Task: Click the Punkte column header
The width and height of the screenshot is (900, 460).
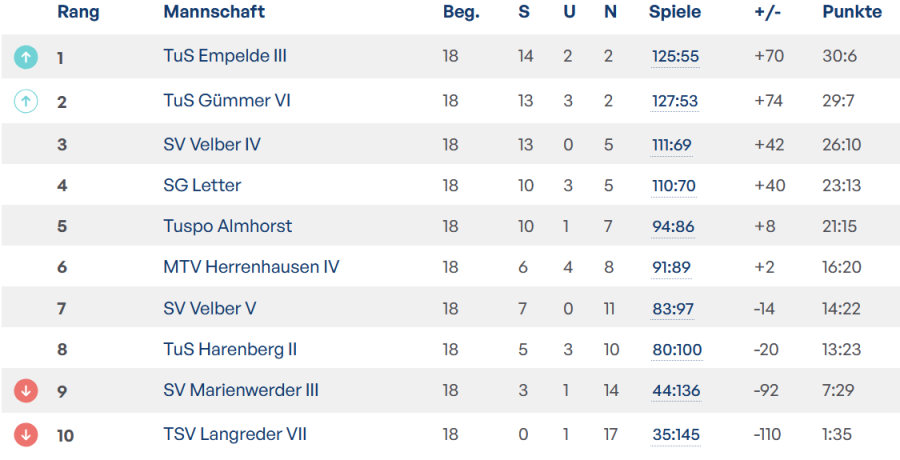Action: [x=852, y=11]
